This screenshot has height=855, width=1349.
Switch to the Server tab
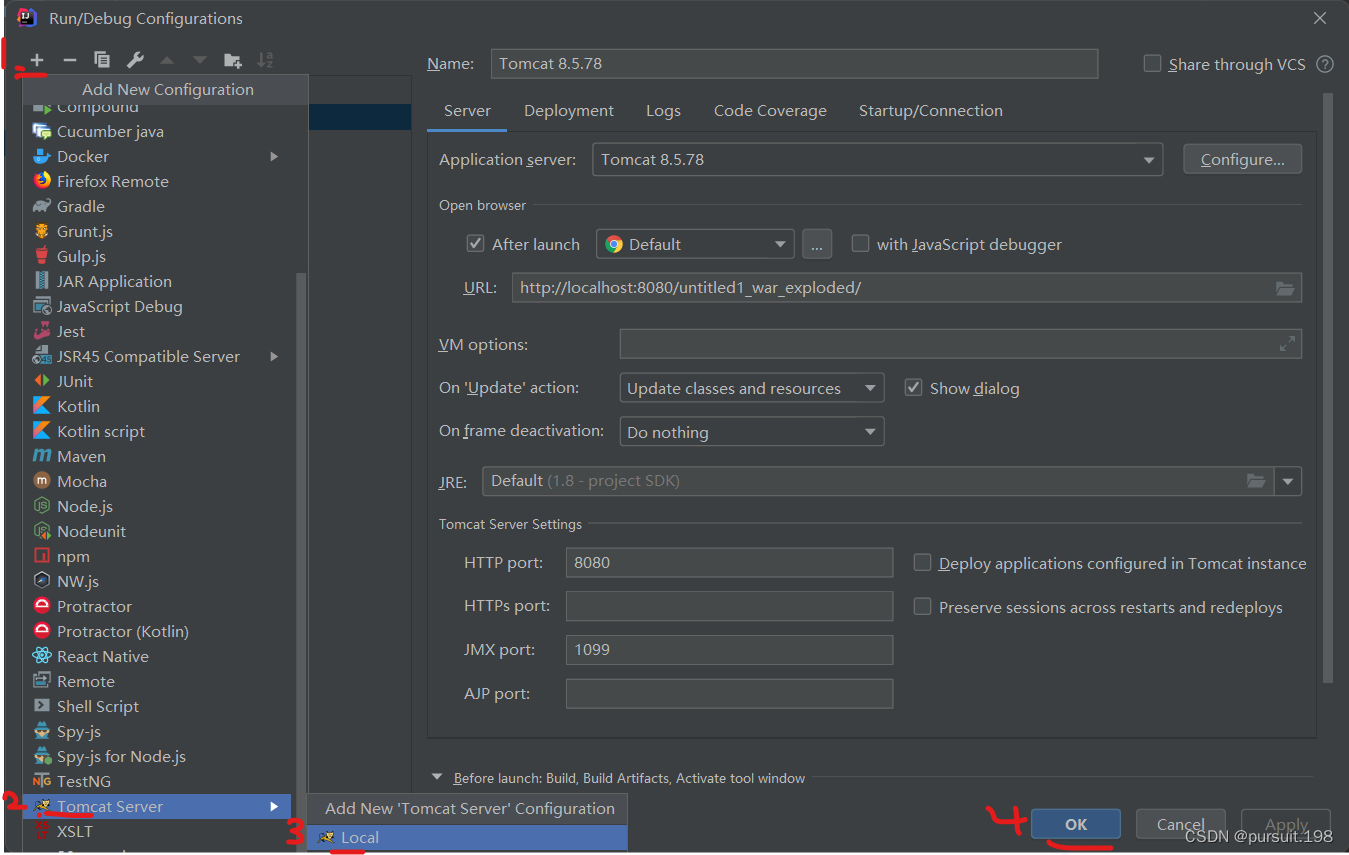tap(467, 111)
